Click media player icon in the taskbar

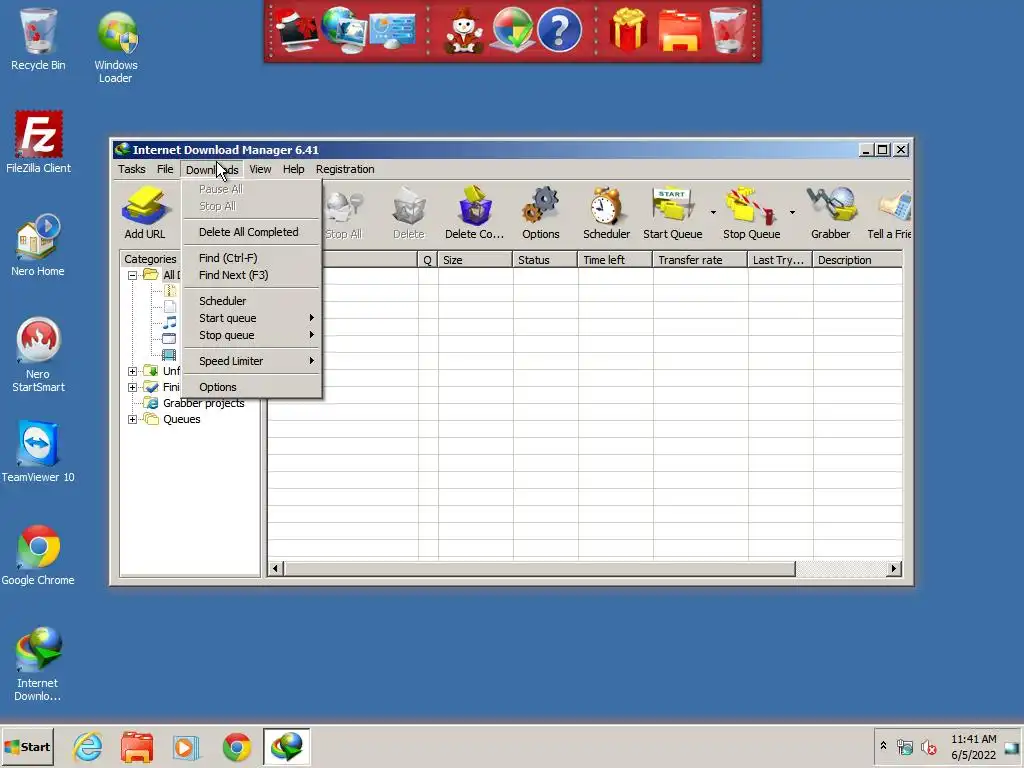tap(186, 746)
